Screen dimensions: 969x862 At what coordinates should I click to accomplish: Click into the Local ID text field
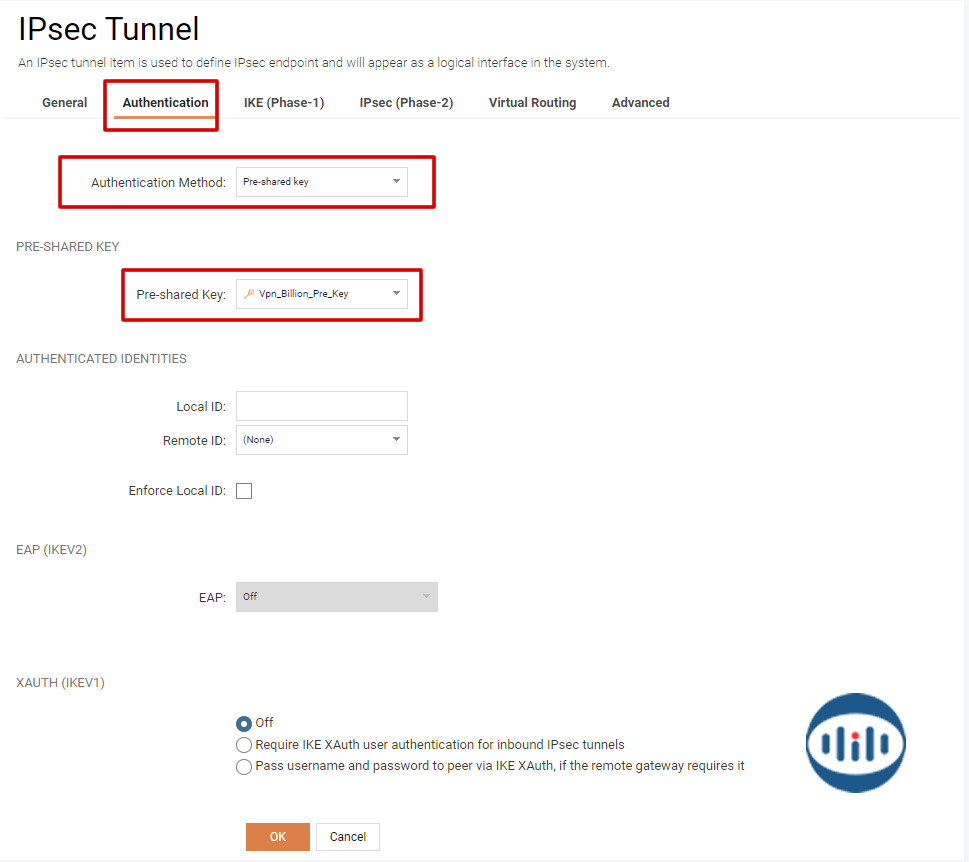click(321, 406)
